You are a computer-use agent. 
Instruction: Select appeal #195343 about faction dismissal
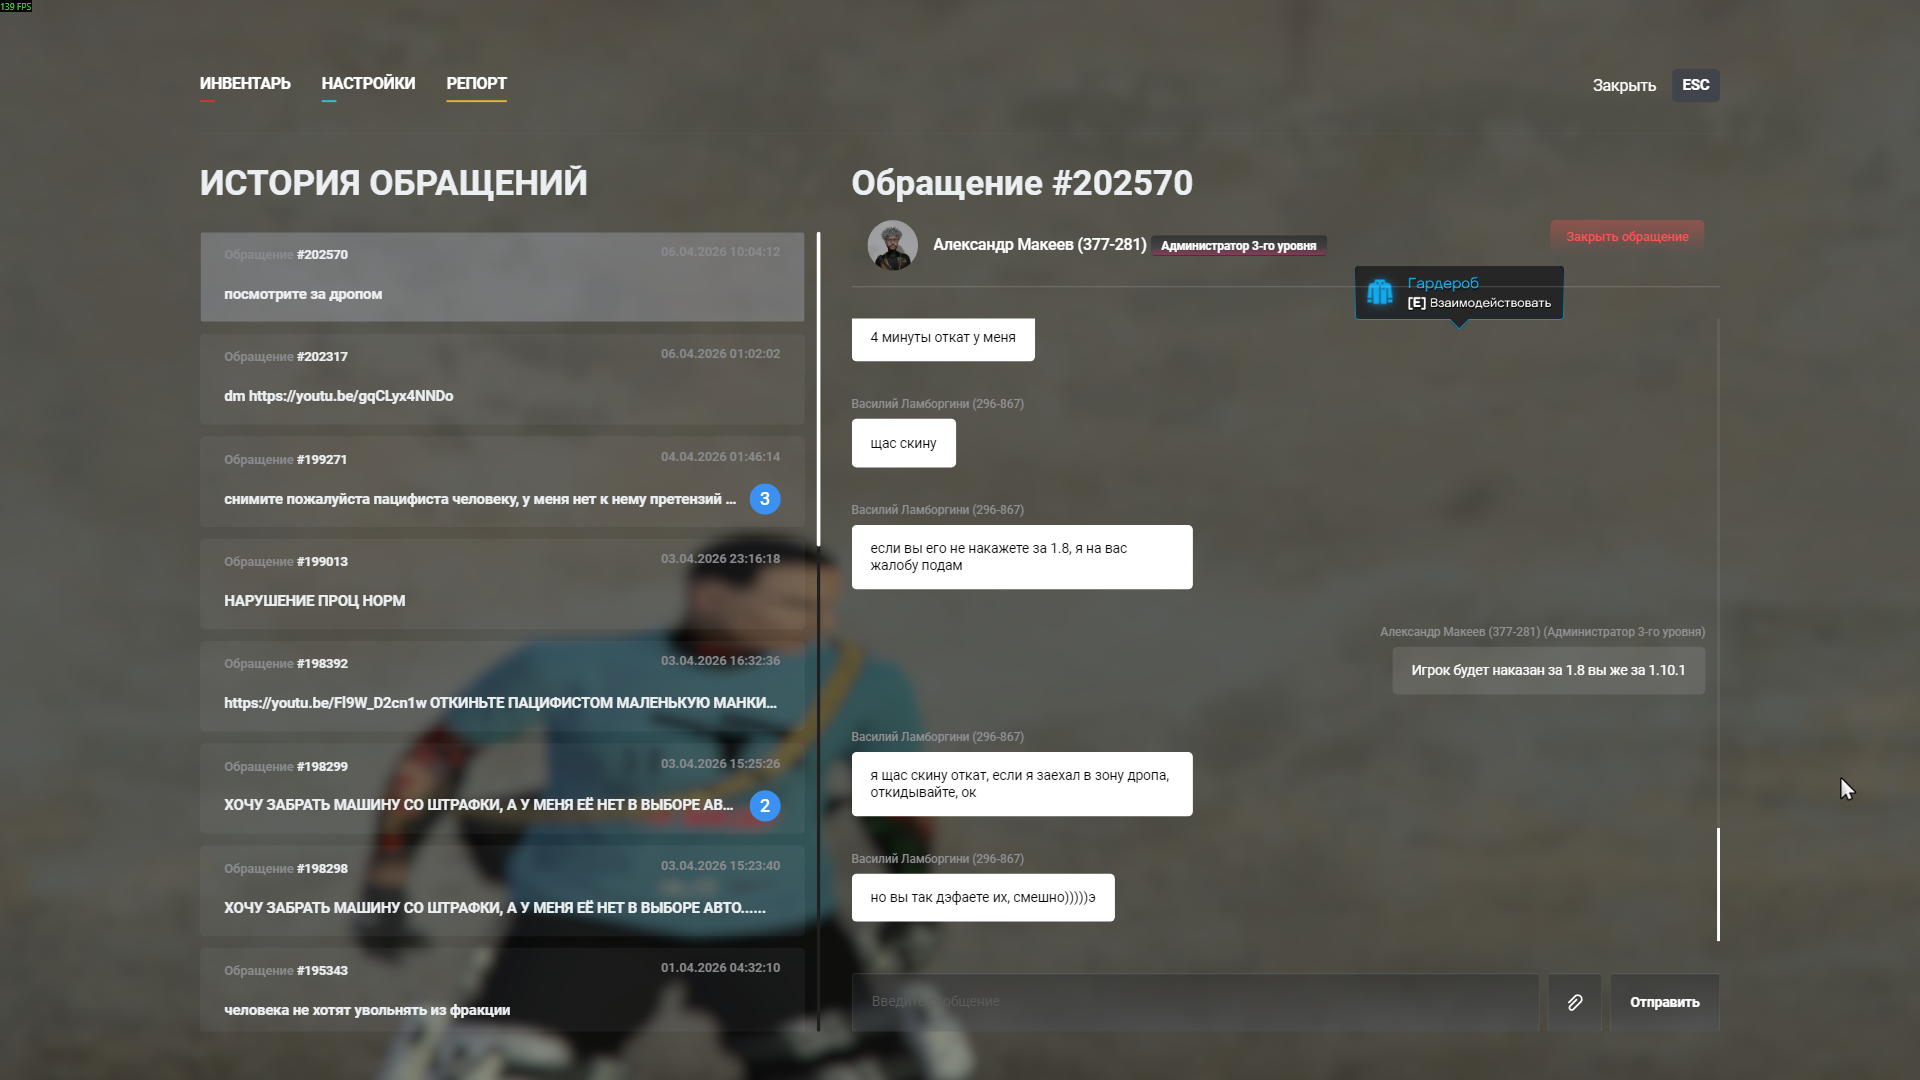[x=502, y=990]
